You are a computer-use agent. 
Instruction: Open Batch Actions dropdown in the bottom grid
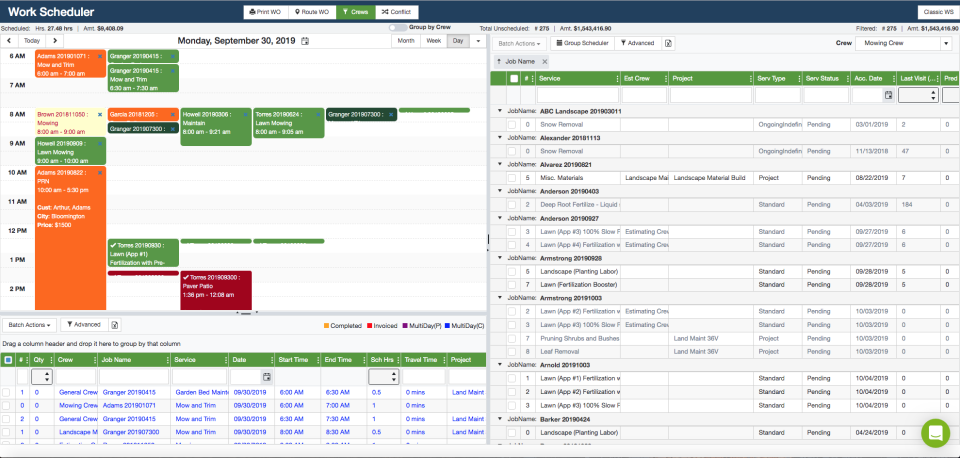point(29,325)
